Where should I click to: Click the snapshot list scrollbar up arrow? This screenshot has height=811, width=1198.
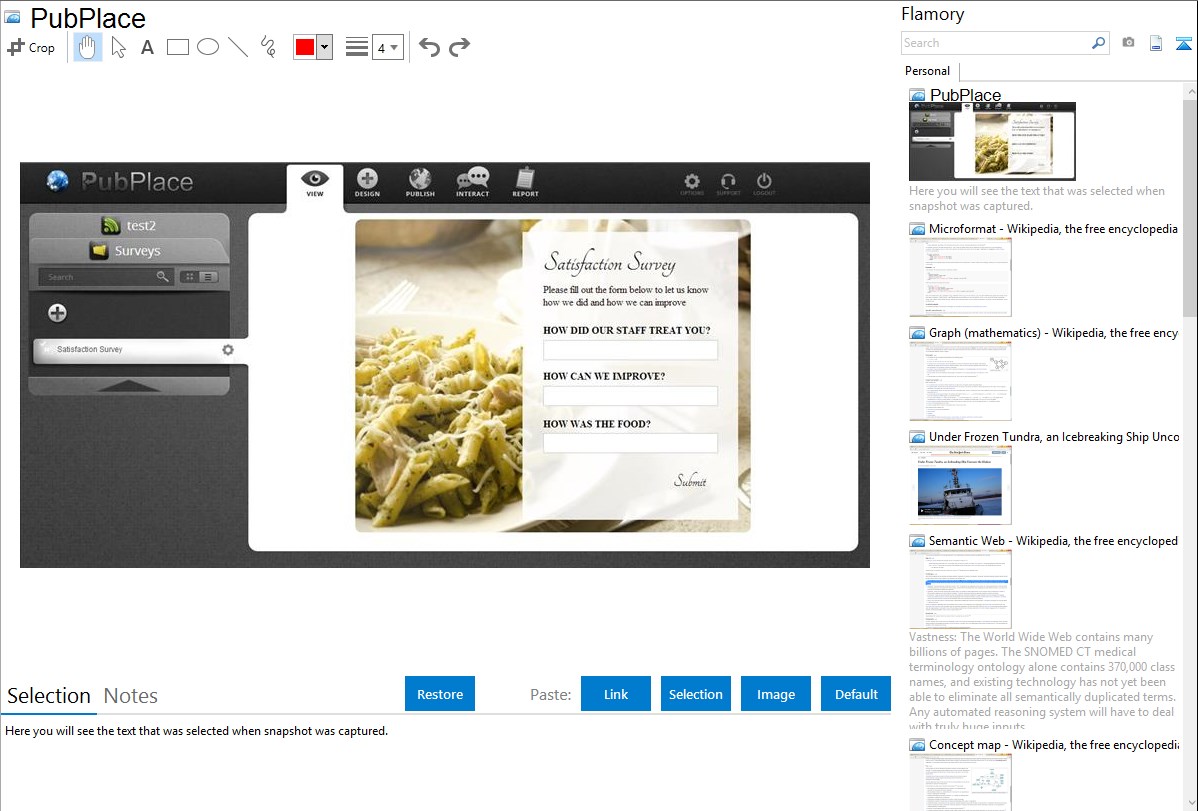1190,91
